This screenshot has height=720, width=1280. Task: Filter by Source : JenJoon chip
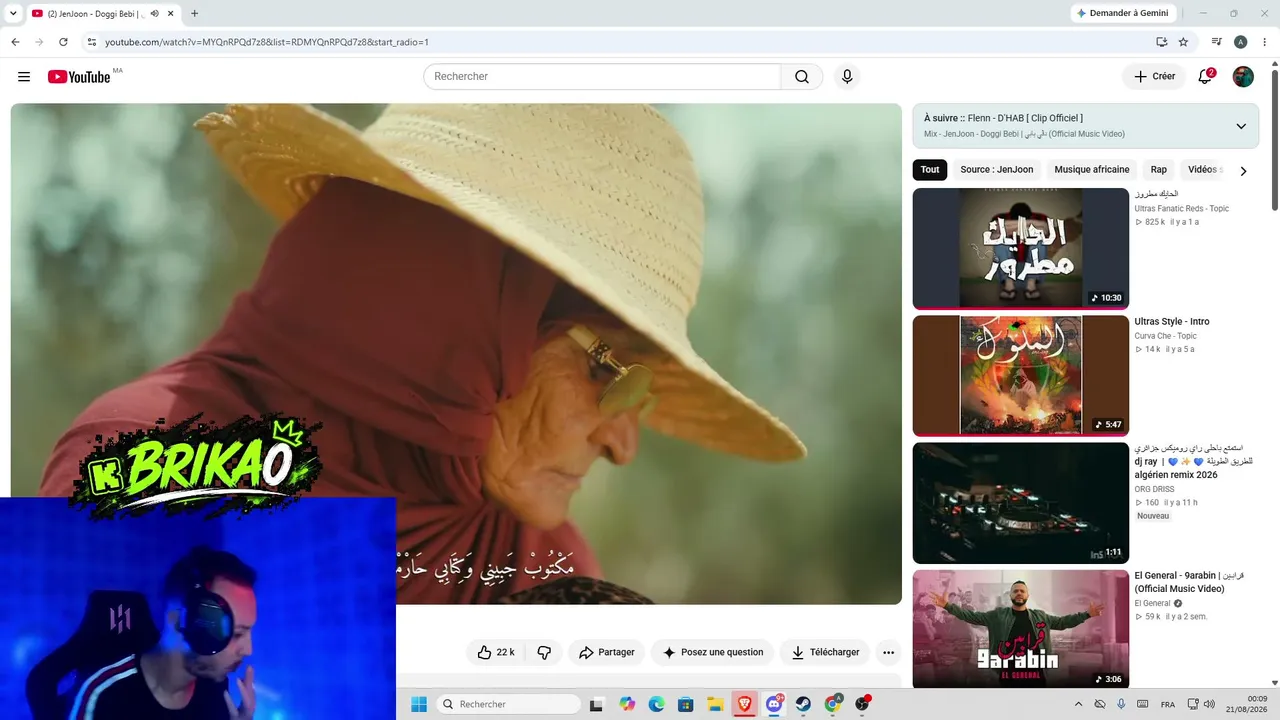[997, 170]
